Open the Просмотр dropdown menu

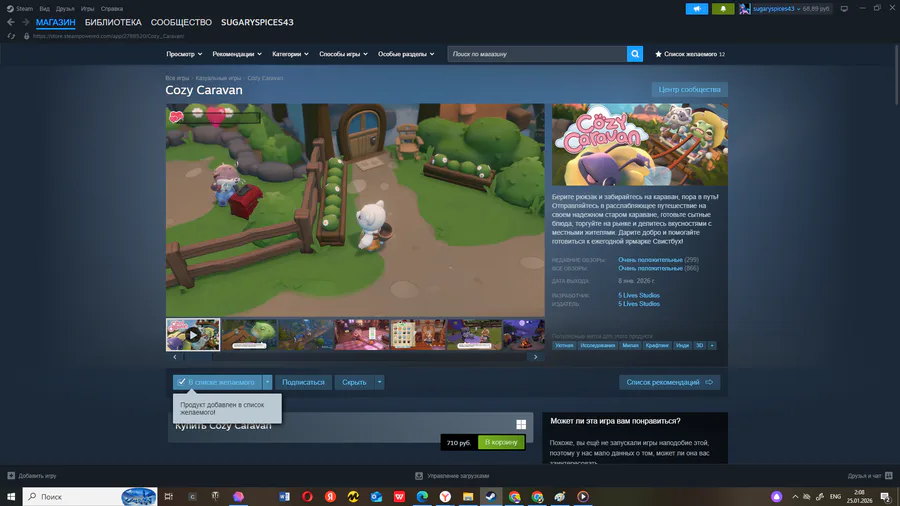point(184,54)
